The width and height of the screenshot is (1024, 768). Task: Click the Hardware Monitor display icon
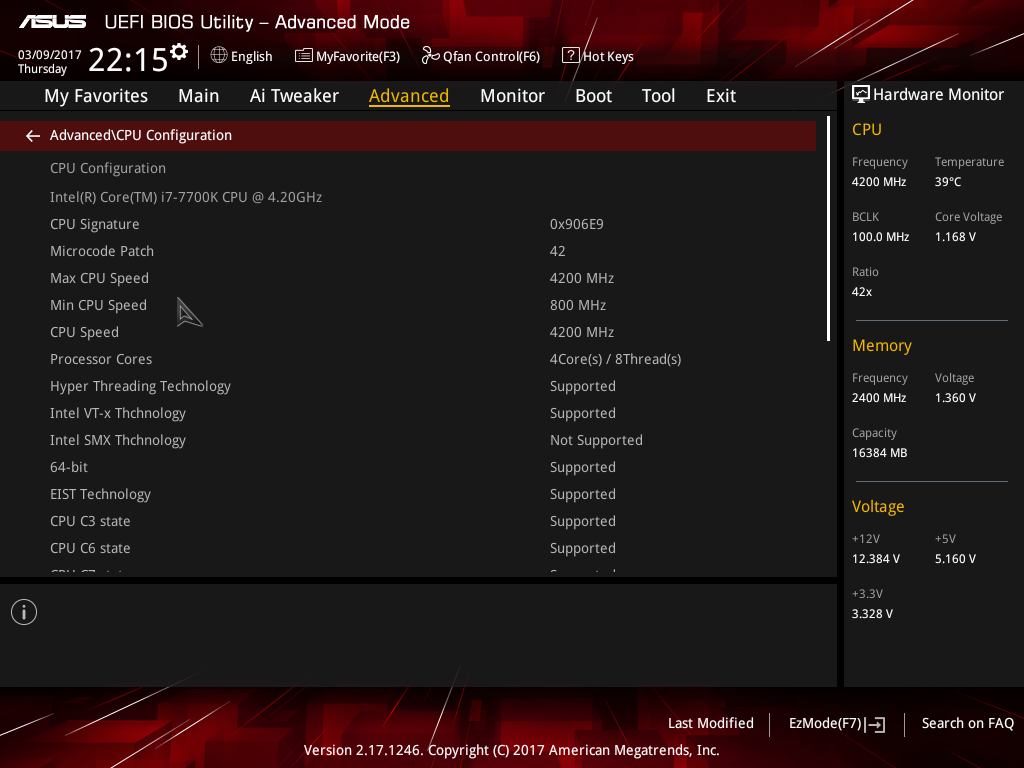[x=861, y=95]
